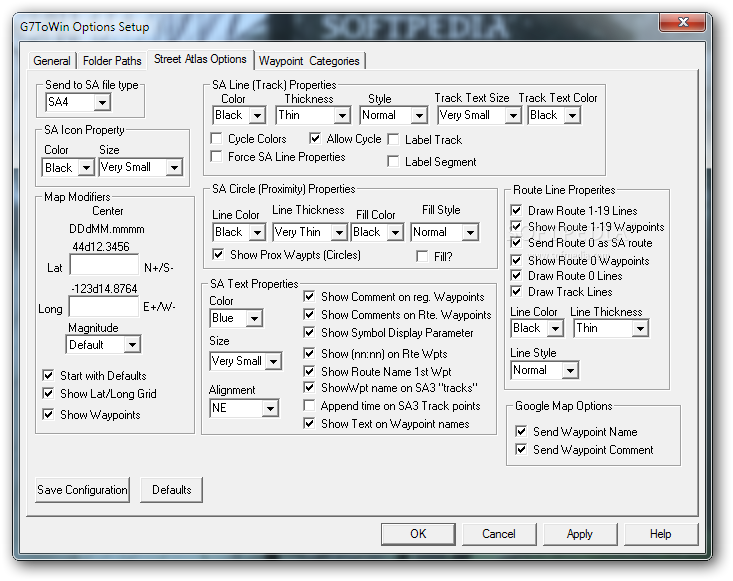Select the Street Atlas Options tab
Image resolution: width=733 pixels, height=581 pixels.
pos(200,59)
